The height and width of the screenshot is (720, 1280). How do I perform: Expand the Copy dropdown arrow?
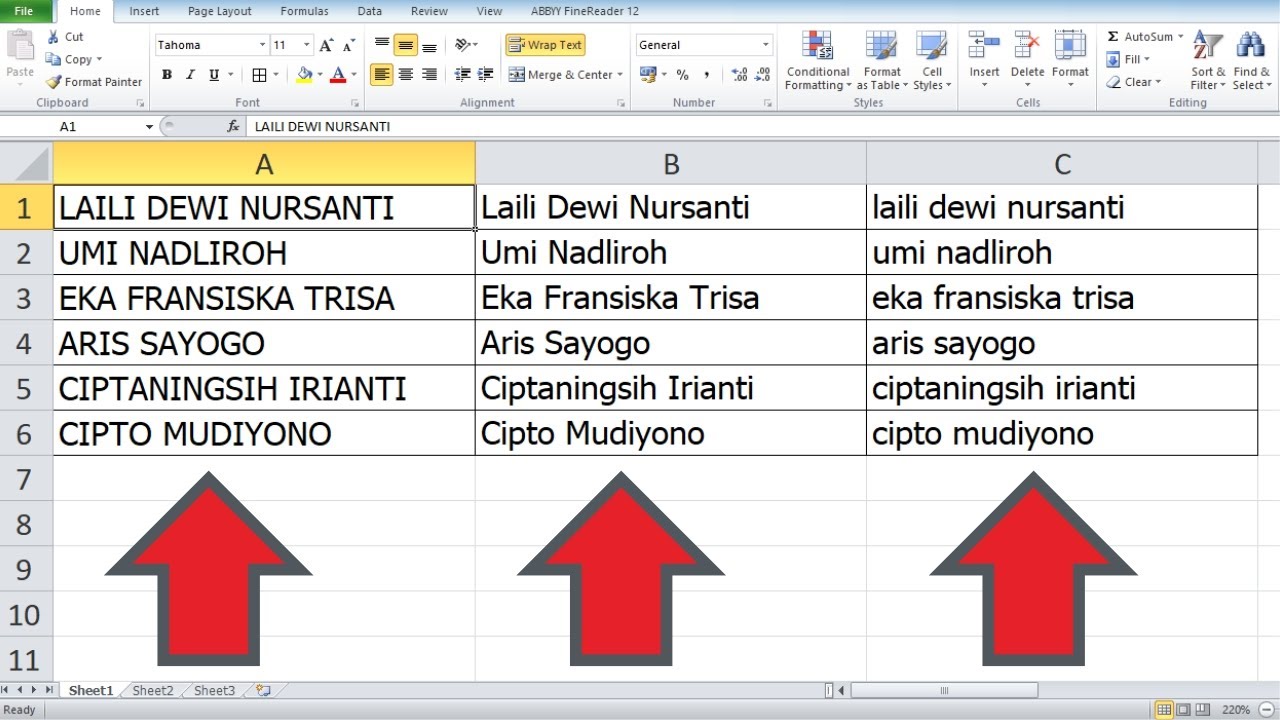coord(99,60)
